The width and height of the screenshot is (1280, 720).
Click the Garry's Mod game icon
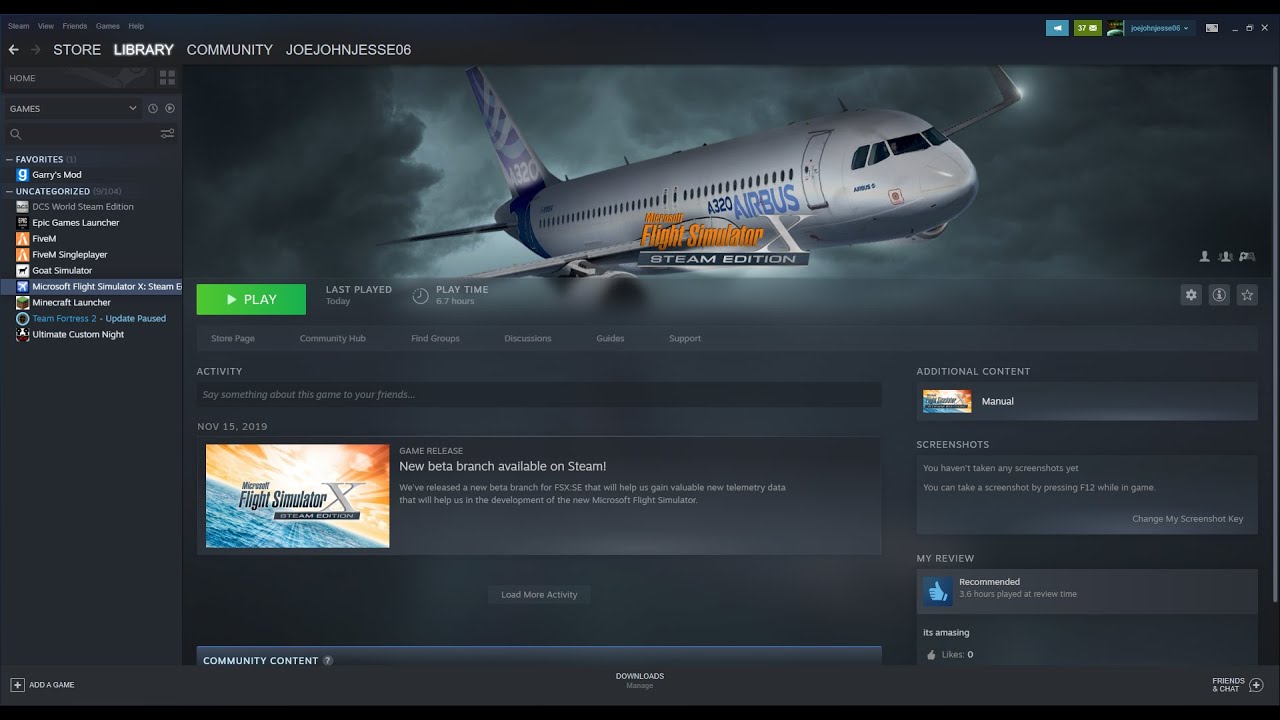[x=23, y=175]
